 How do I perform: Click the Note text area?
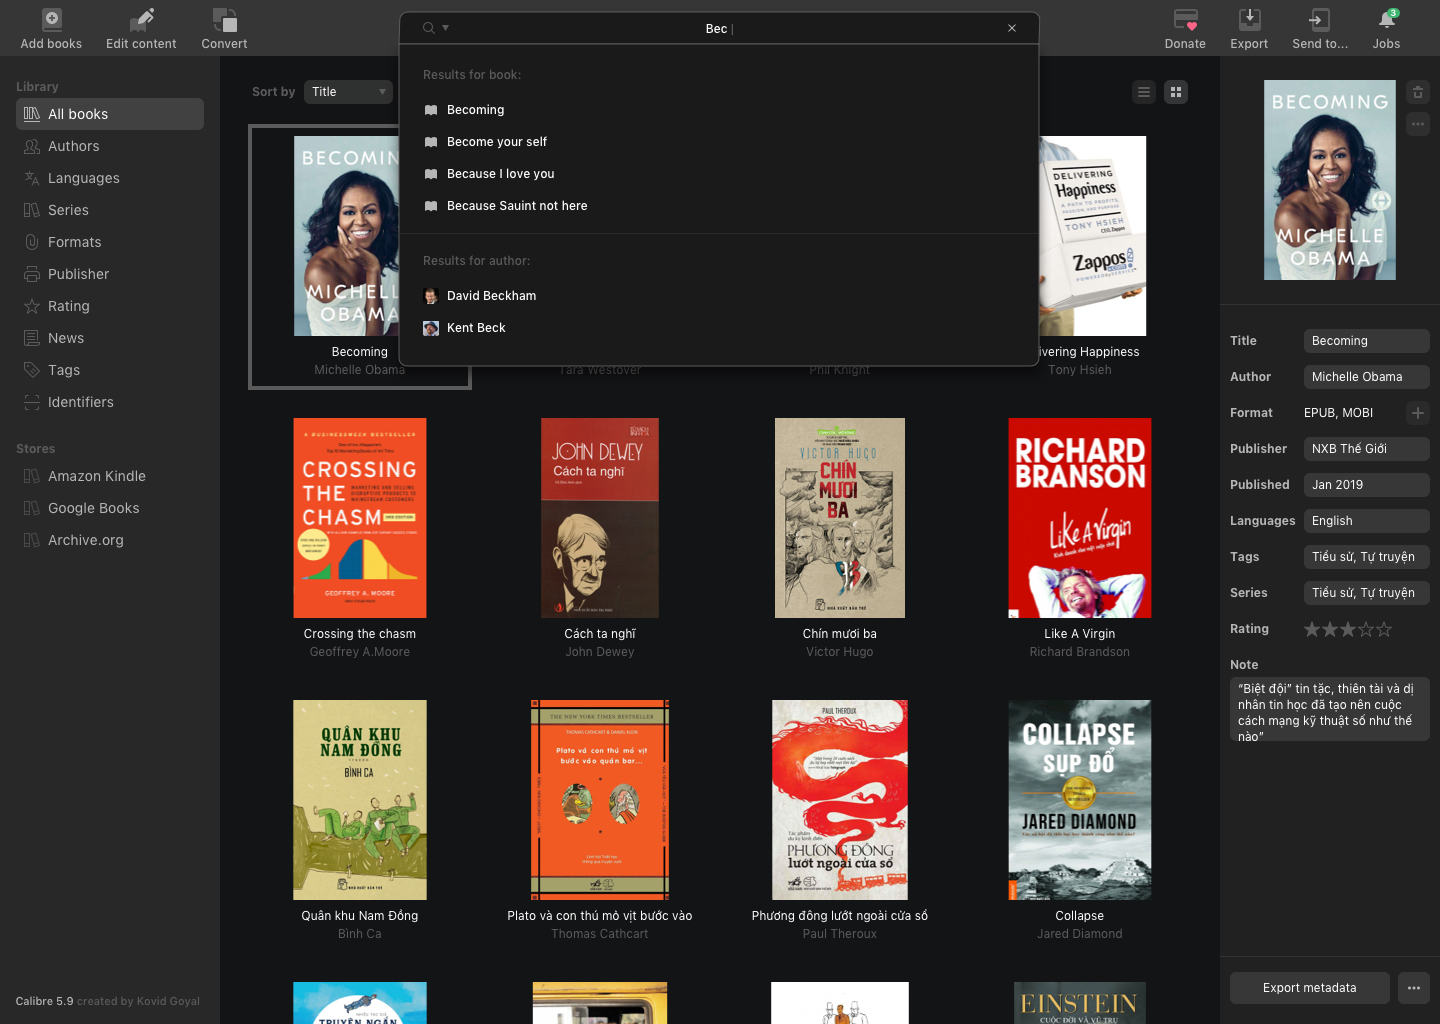(1330, 711)
